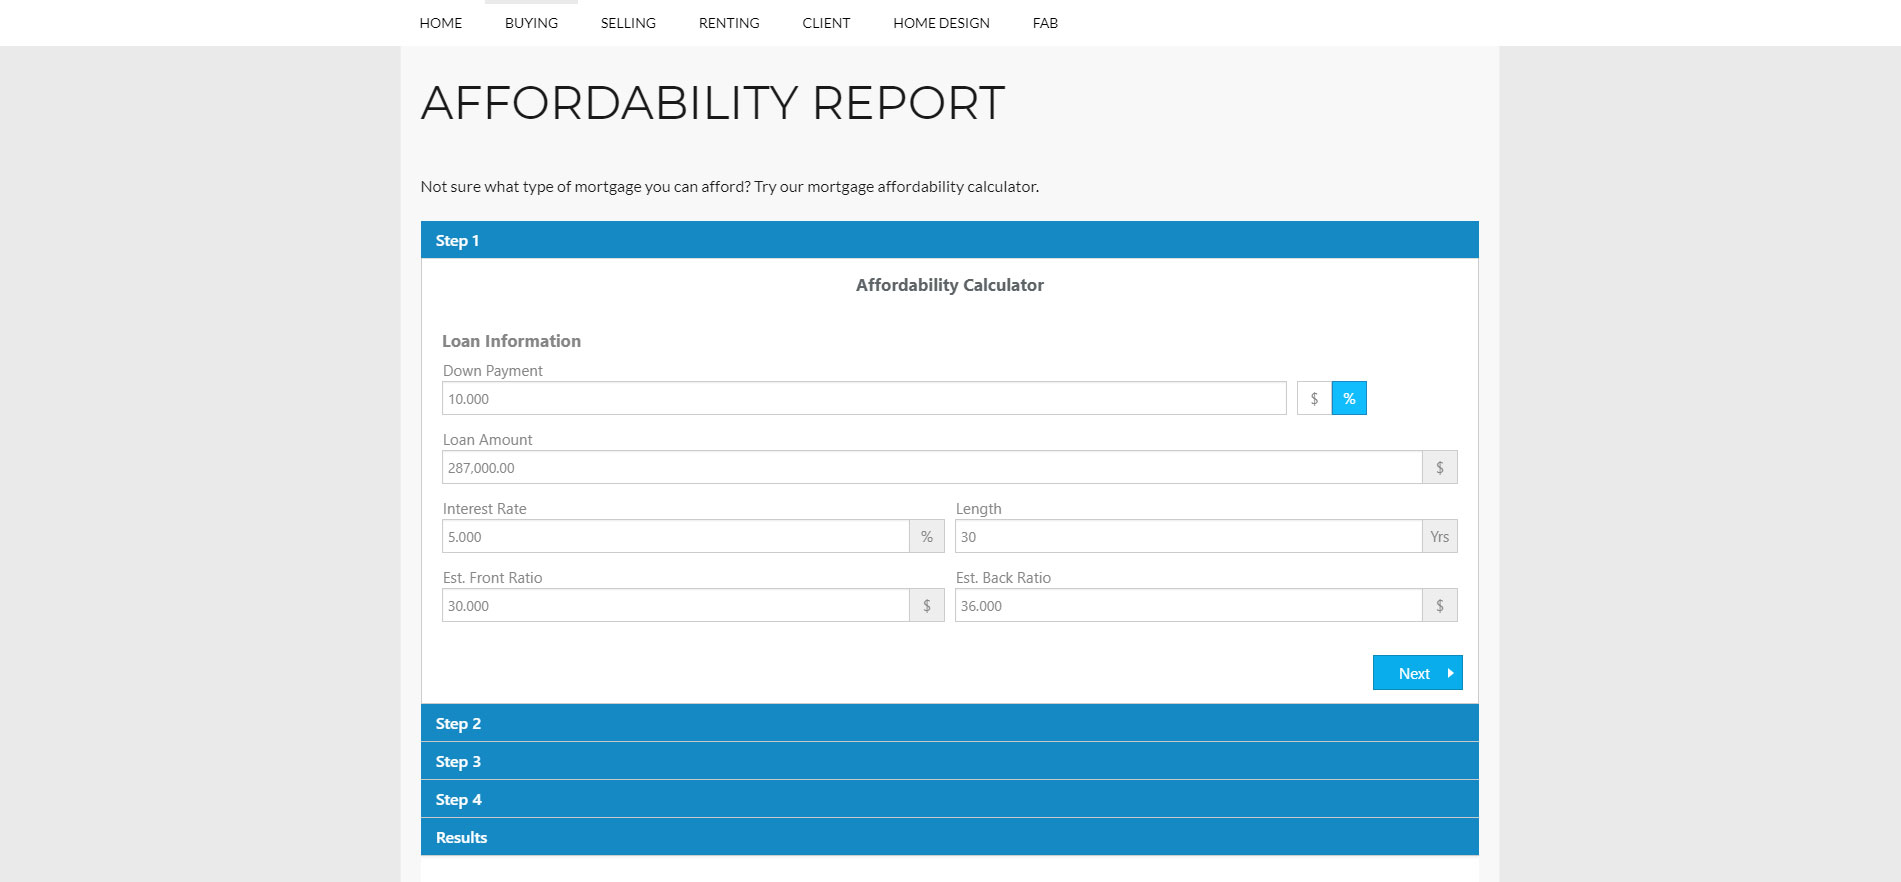This screenshot has width=1901, height=882.
Task: Click the Length years input field
Action: point(1189,536)
